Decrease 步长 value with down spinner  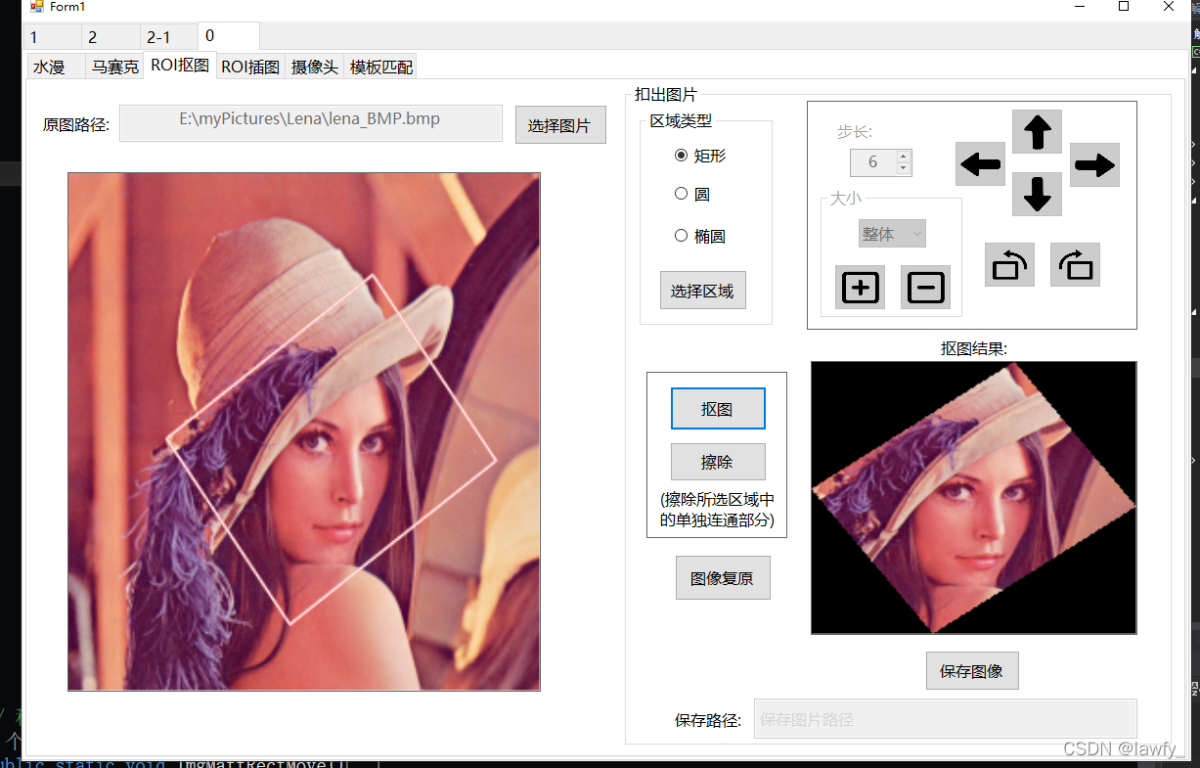click(904, 168)
